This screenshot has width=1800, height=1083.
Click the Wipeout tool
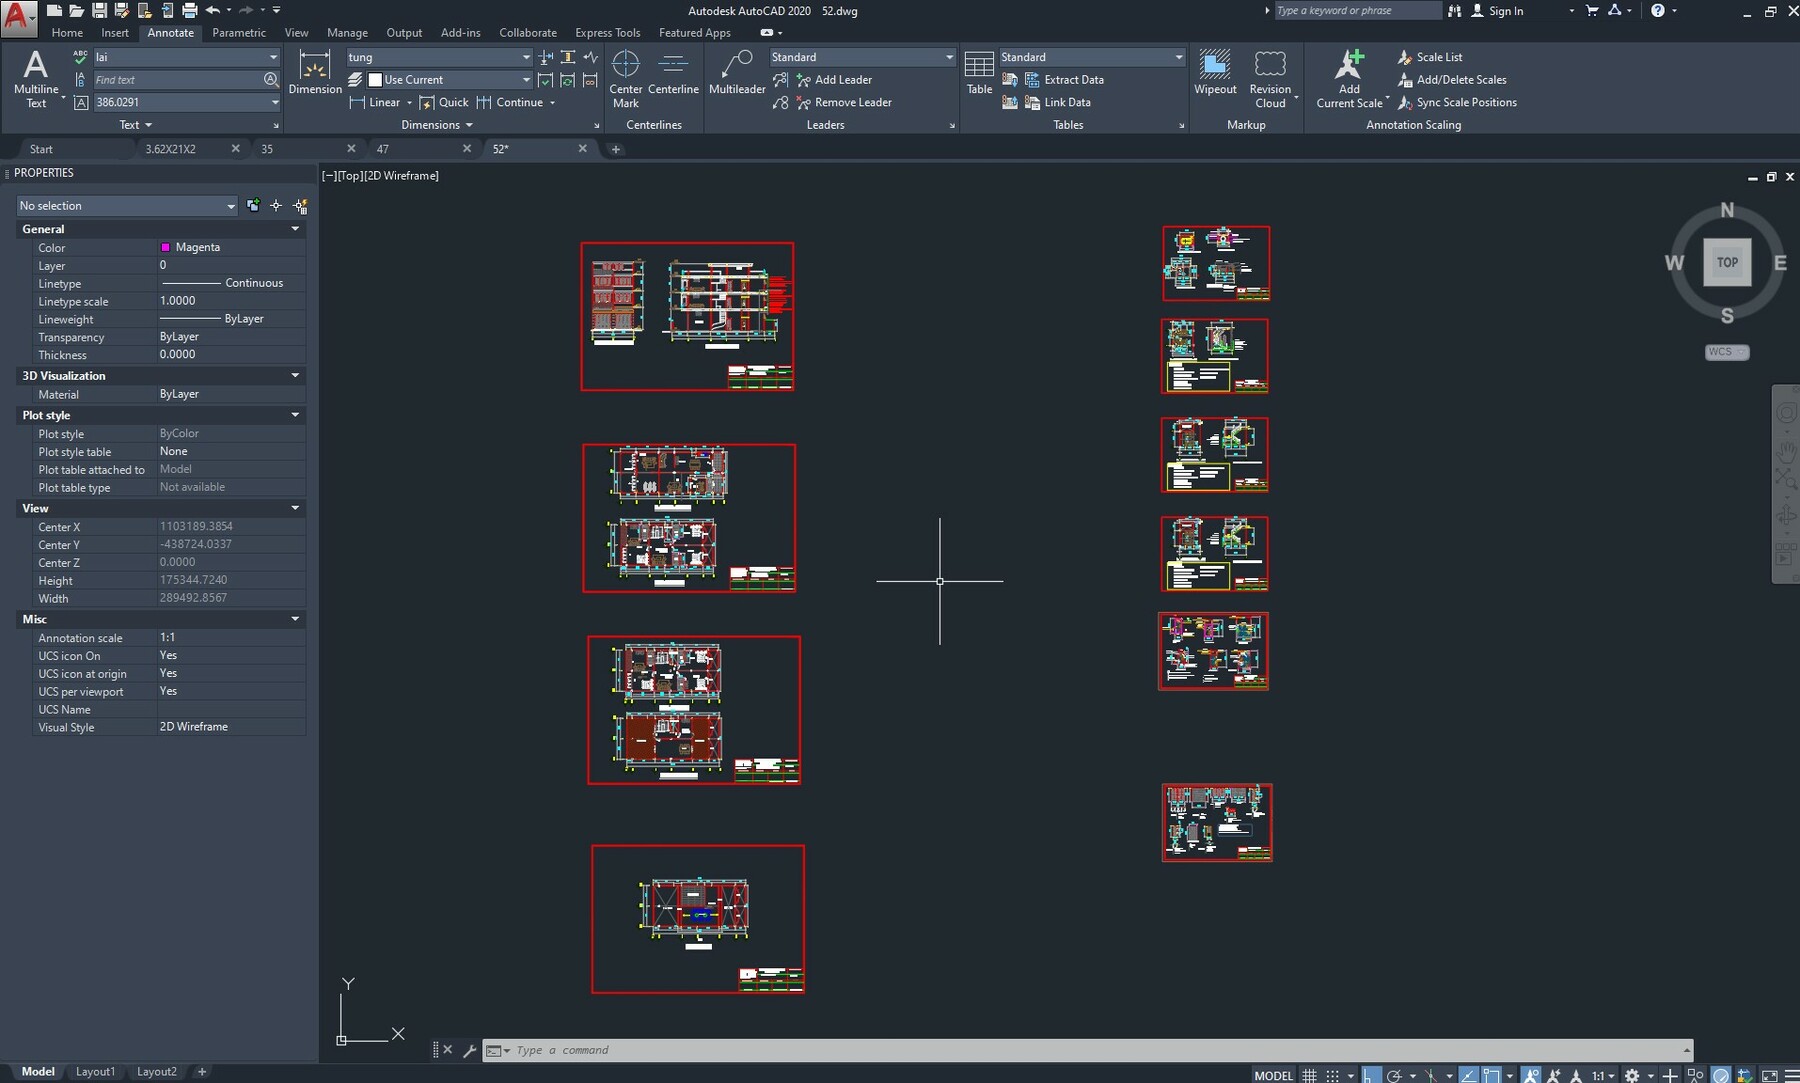tap(1215, 75)
